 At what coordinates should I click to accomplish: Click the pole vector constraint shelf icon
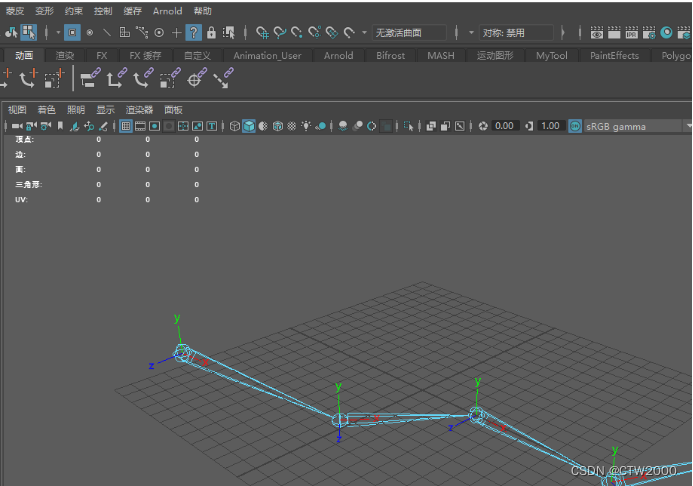[223, 79]
